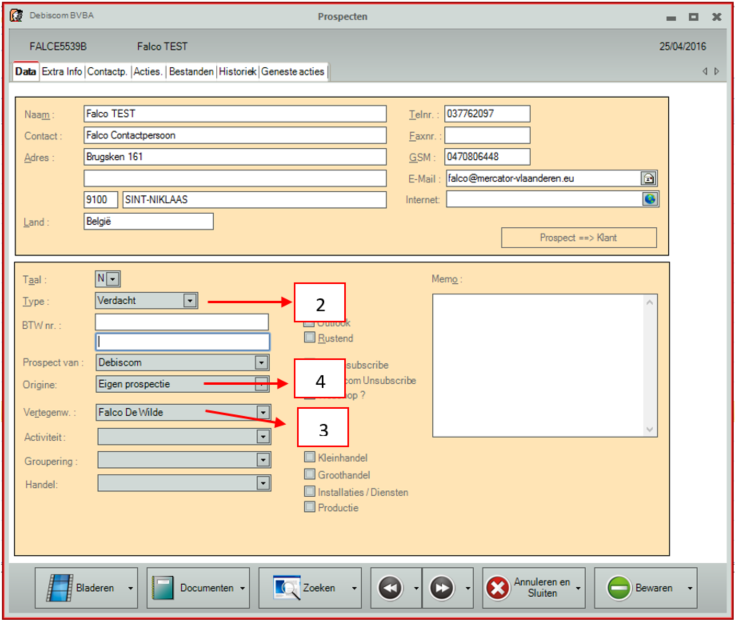This screenshot has height=620, width=735.
Task: Go to the previous record with the rewind icon
Action: pos(391,589)
